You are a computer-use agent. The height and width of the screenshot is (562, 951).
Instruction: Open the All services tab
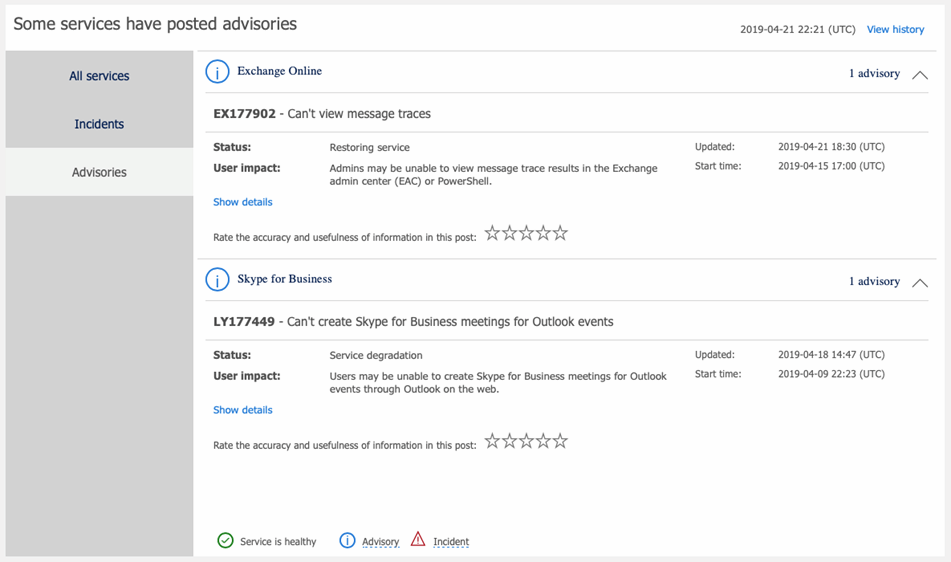coord(99,76)
